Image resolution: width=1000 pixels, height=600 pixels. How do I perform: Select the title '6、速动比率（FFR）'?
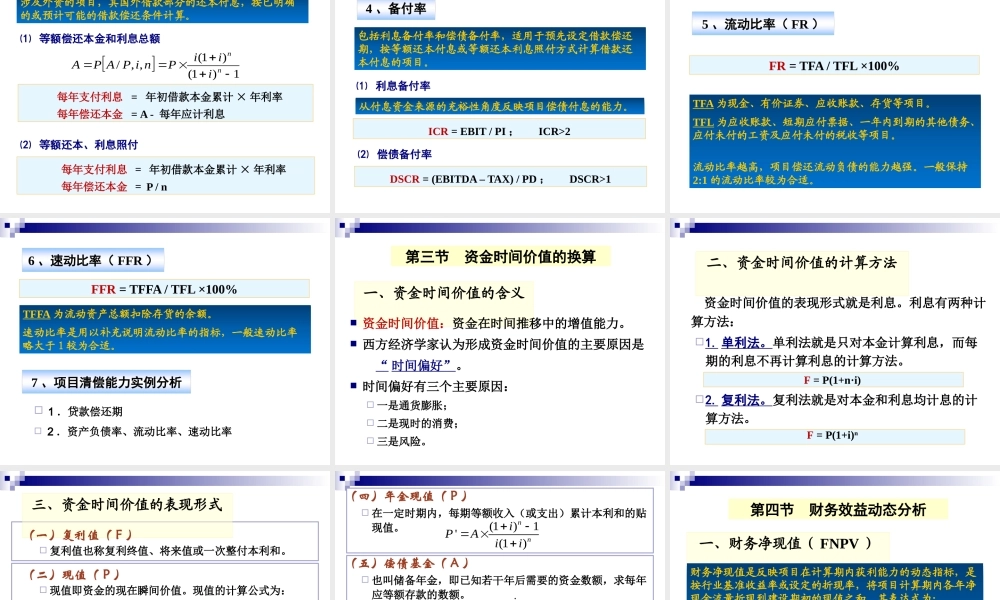[x=93, y=260]
